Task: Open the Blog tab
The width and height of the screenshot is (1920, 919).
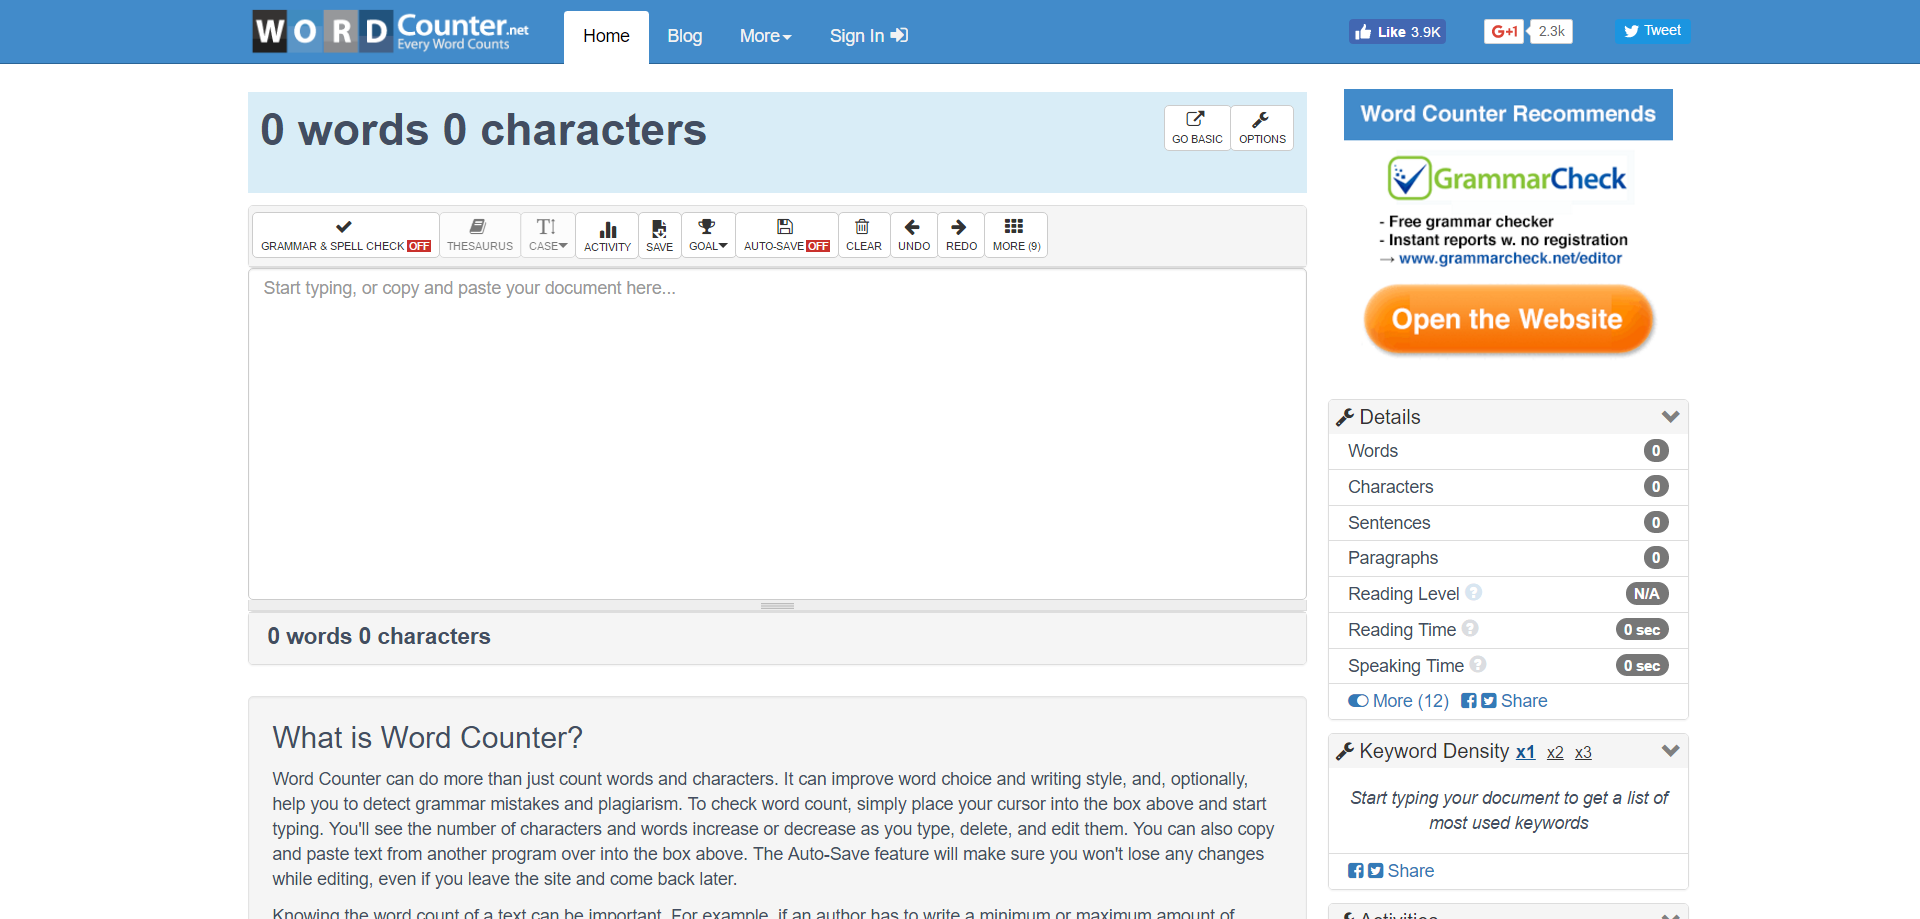Action: click(x=685, y=36)
